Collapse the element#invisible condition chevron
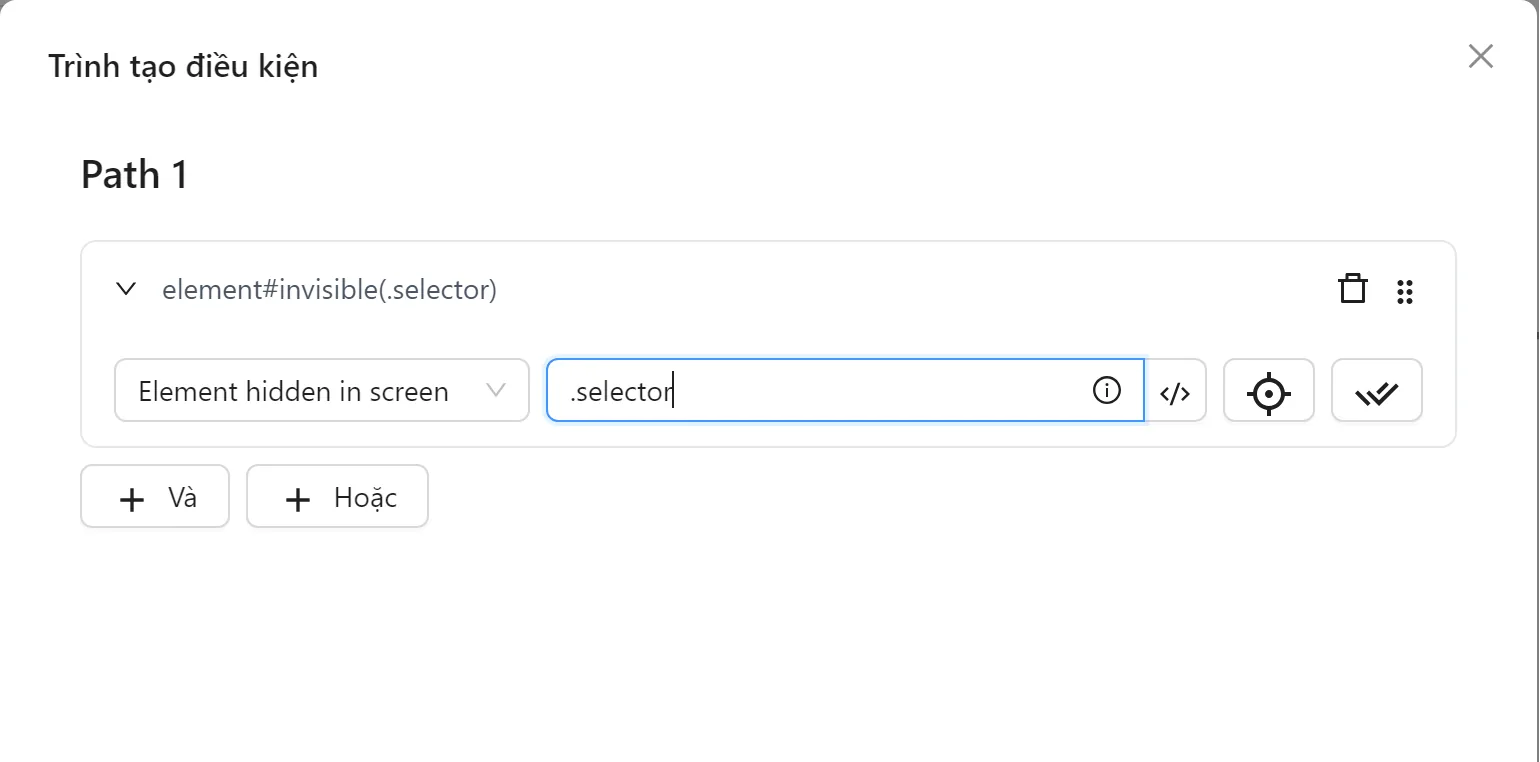Image resolution: width=1540 pixels, height=762 pixels. pos(126,290)
